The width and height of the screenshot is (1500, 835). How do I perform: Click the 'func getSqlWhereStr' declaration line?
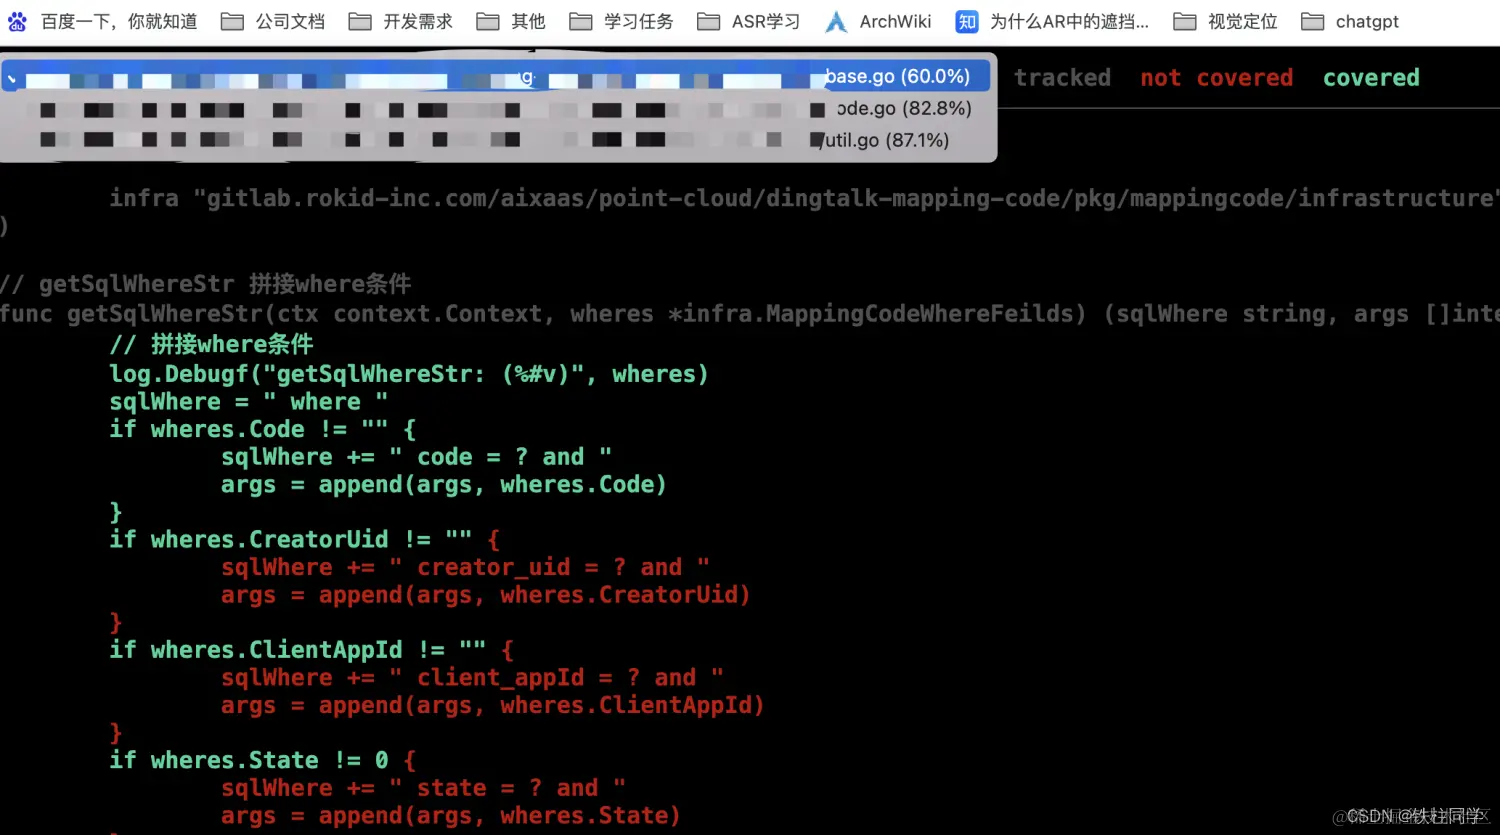(x=750, y=314)
